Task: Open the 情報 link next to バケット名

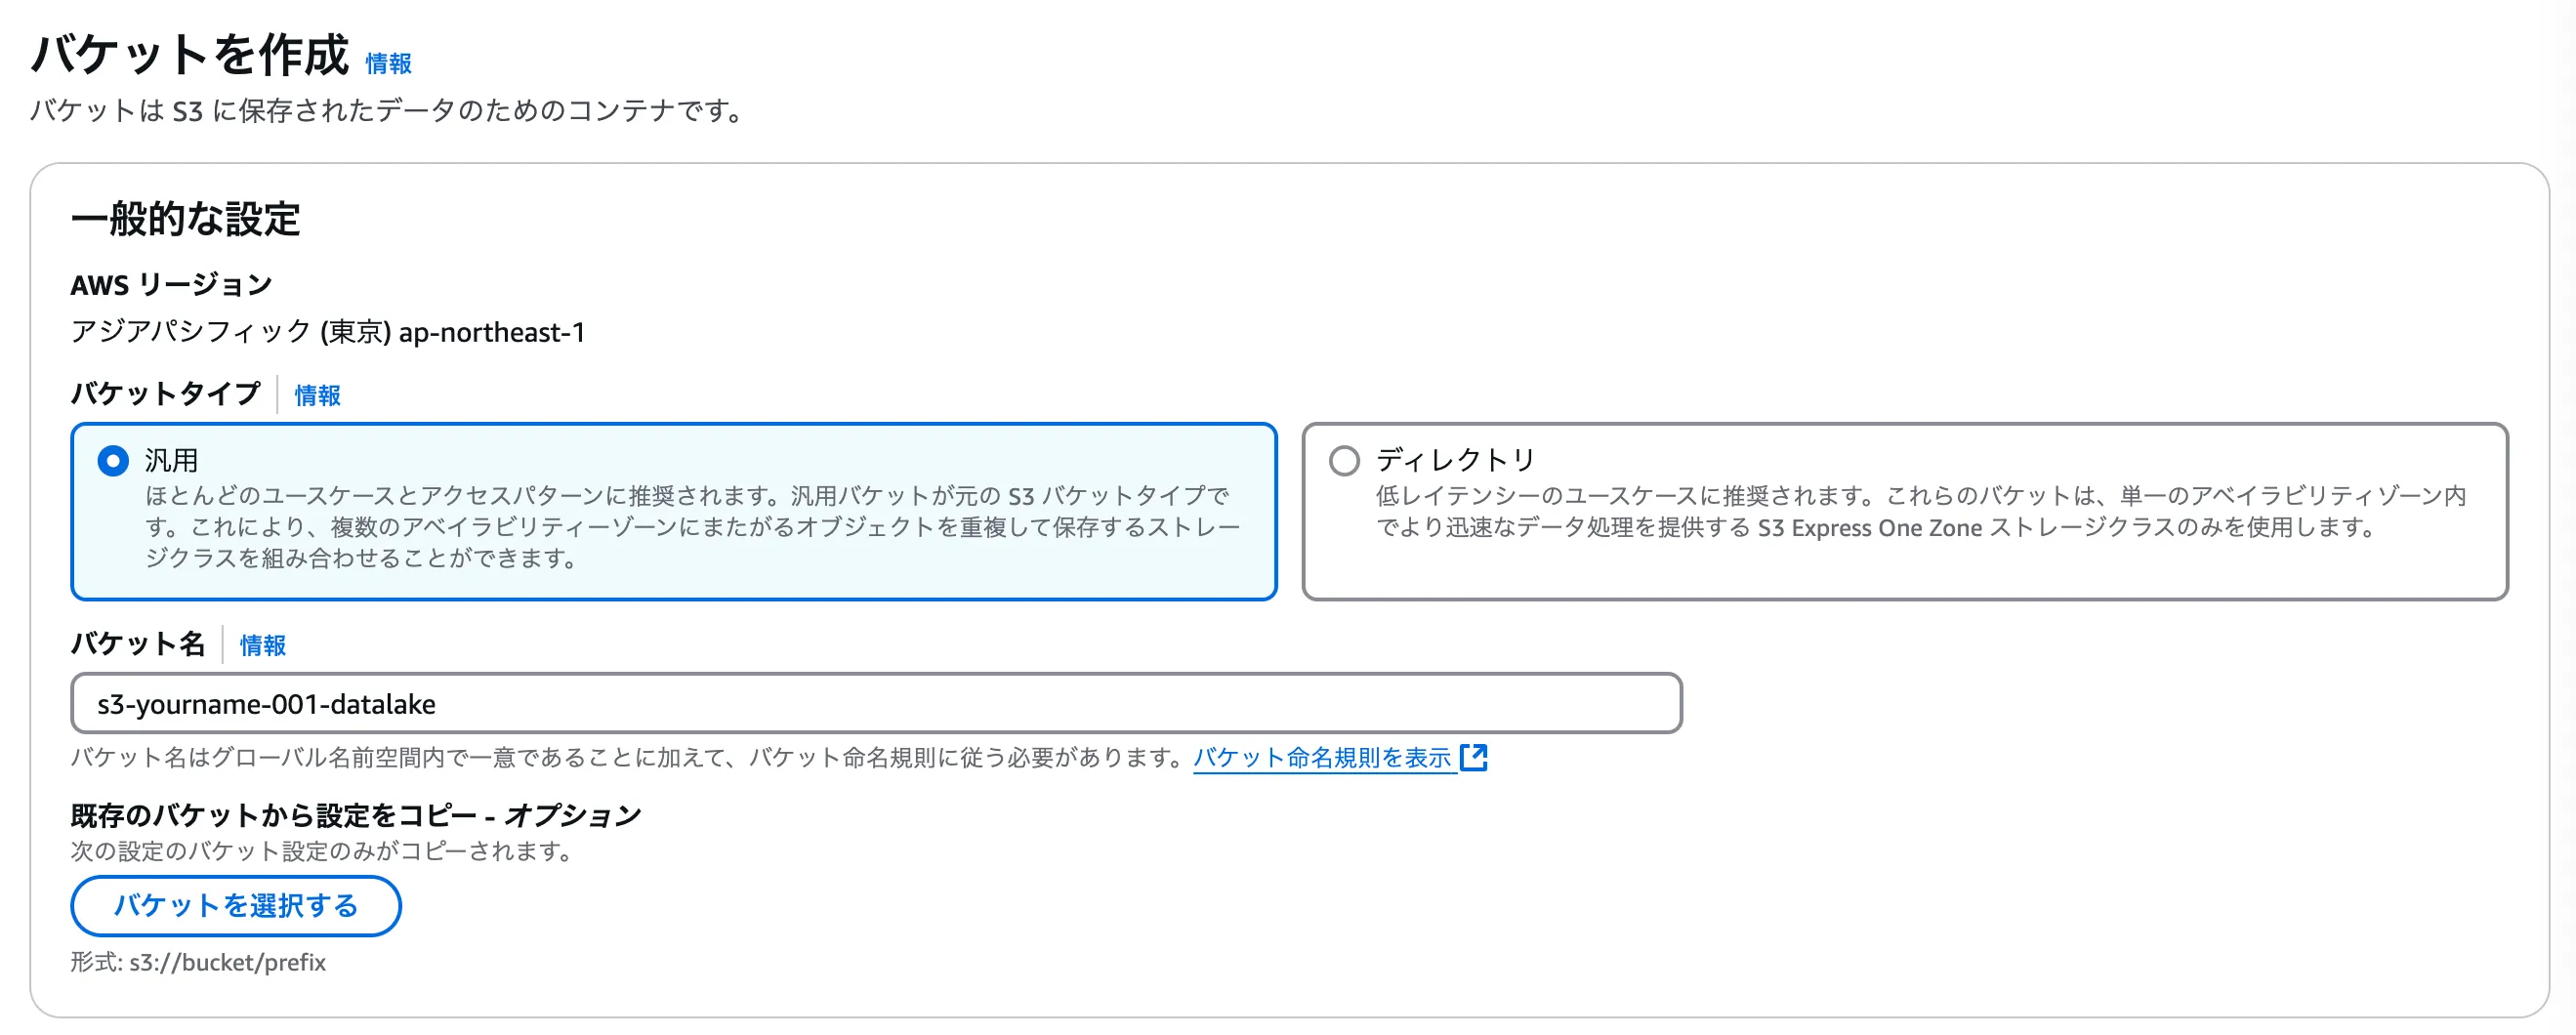Action: (263, 646)
